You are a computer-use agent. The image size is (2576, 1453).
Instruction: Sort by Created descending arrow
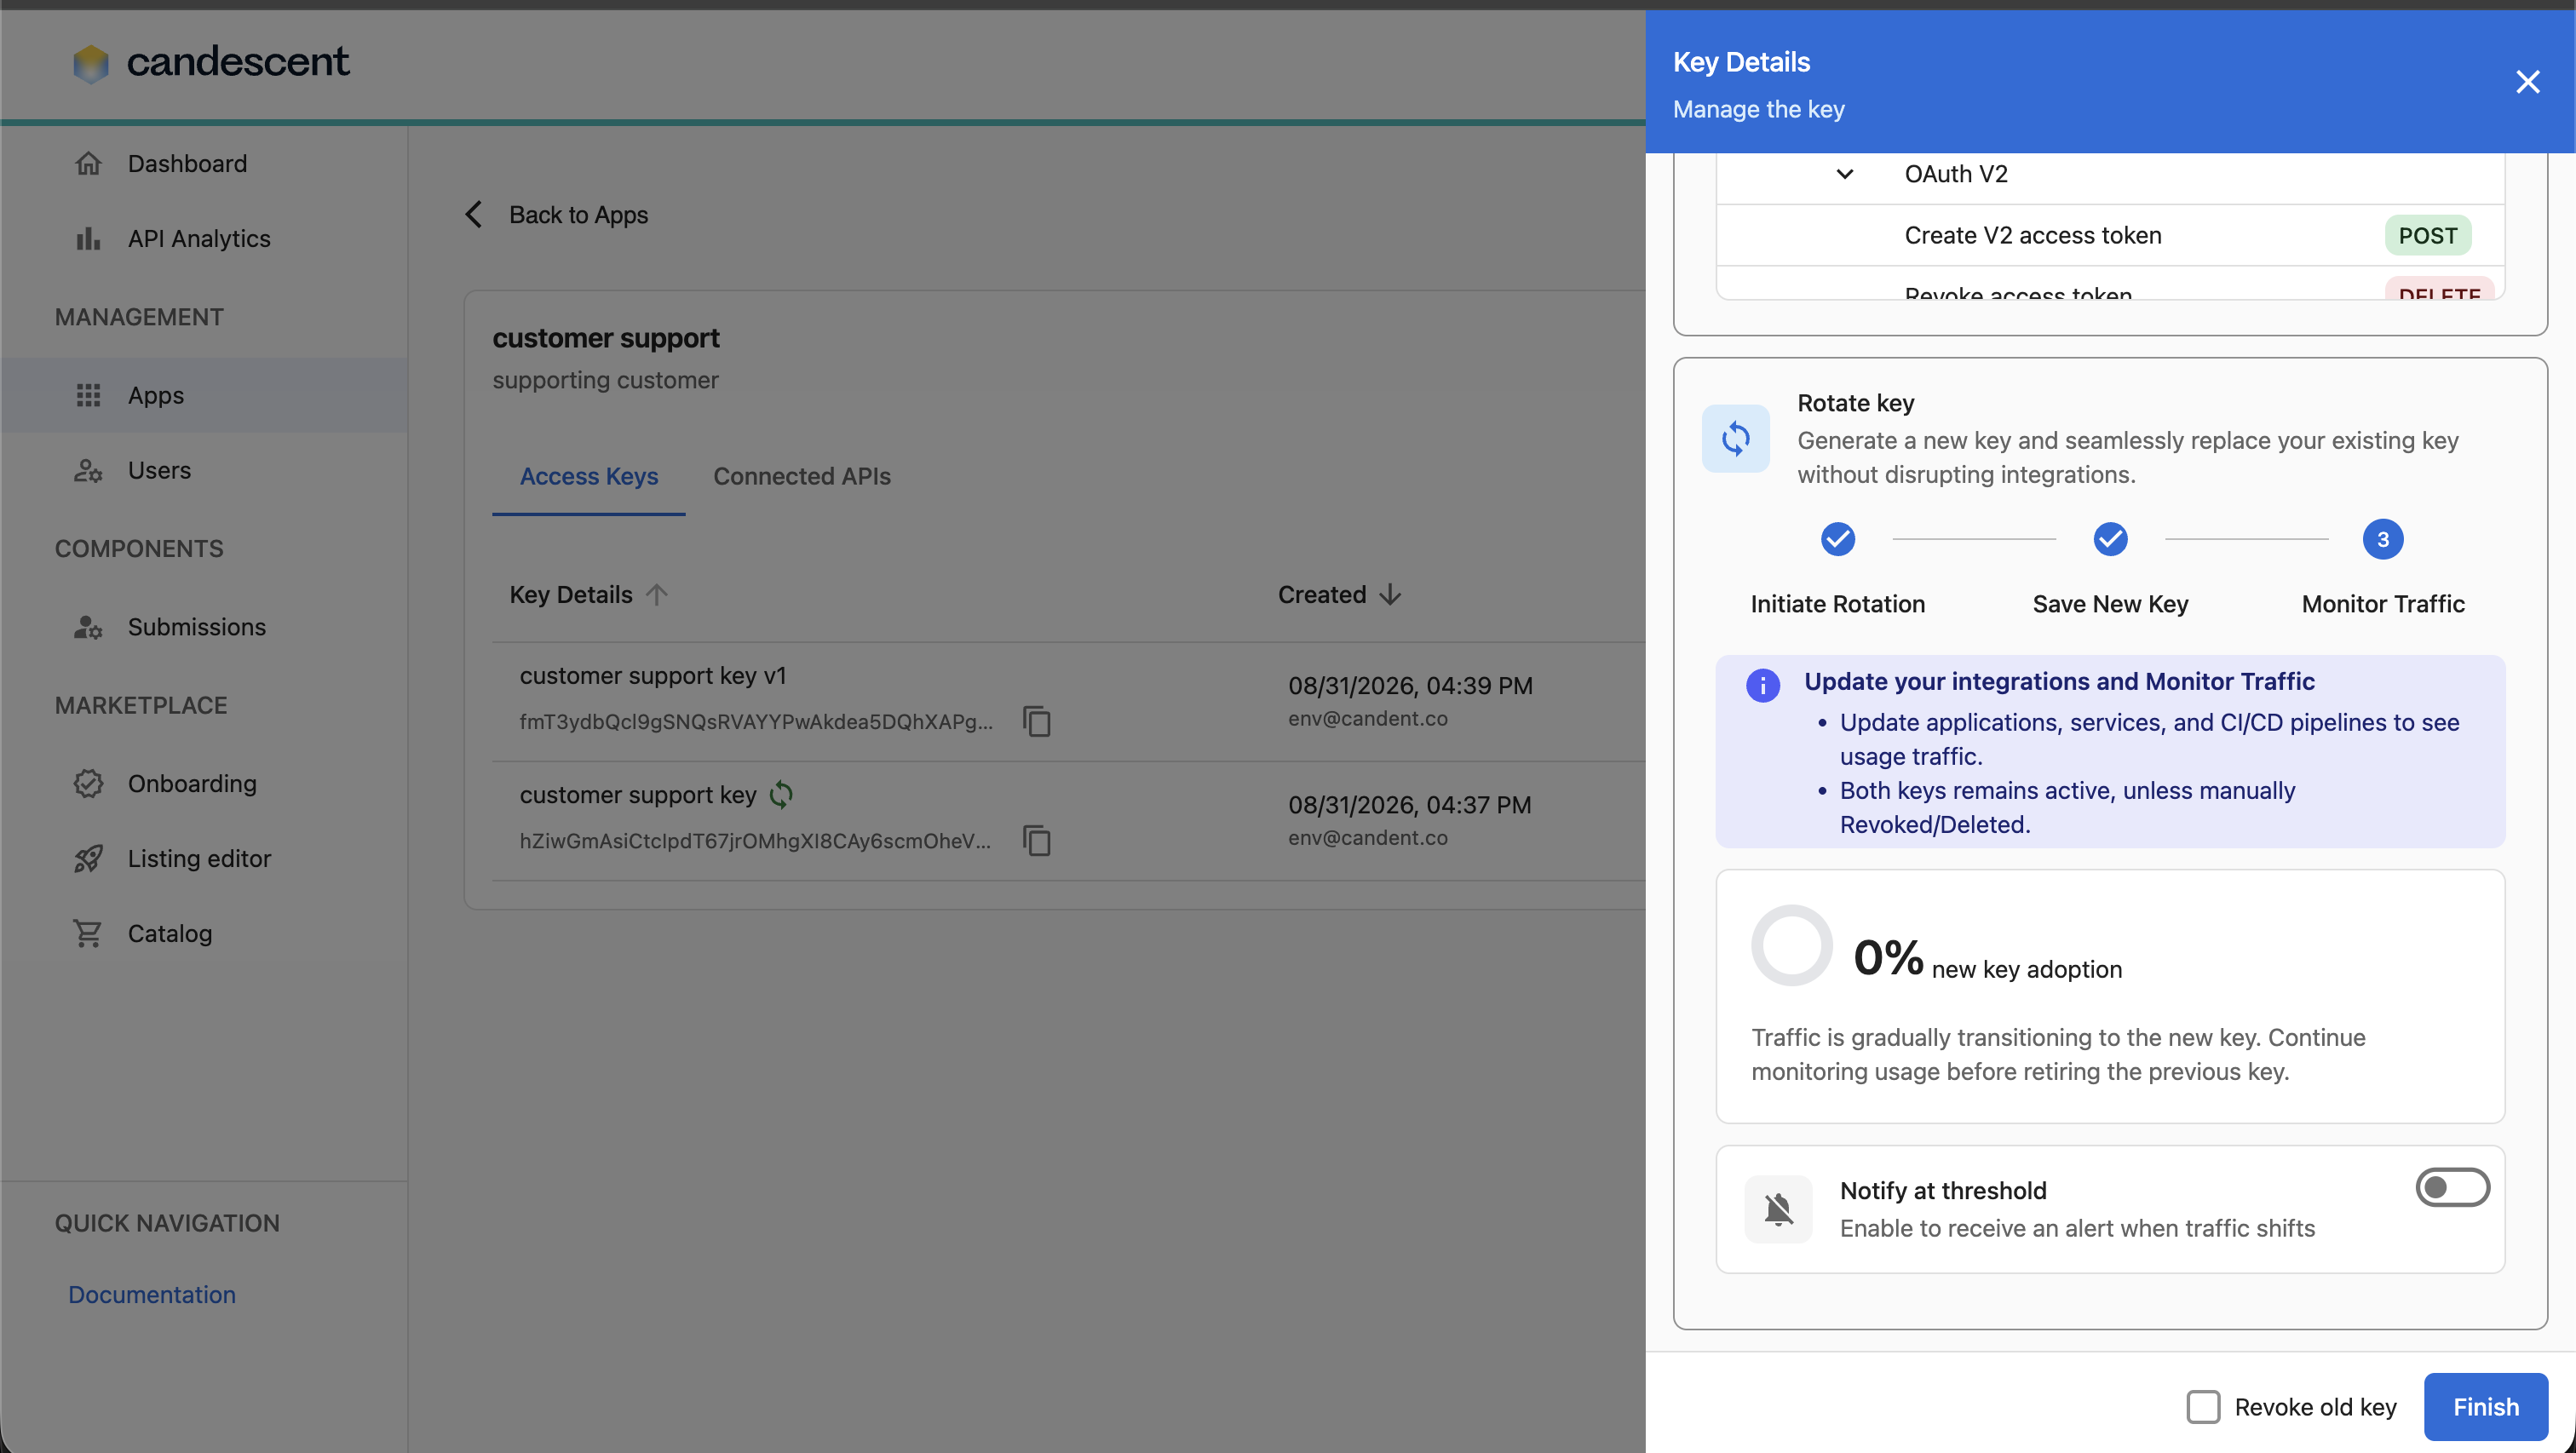pos(1390,594)
